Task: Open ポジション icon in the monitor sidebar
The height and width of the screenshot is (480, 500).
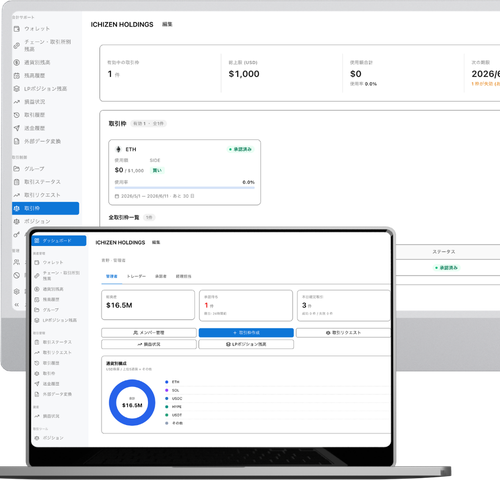Action: tap(17, 221)
